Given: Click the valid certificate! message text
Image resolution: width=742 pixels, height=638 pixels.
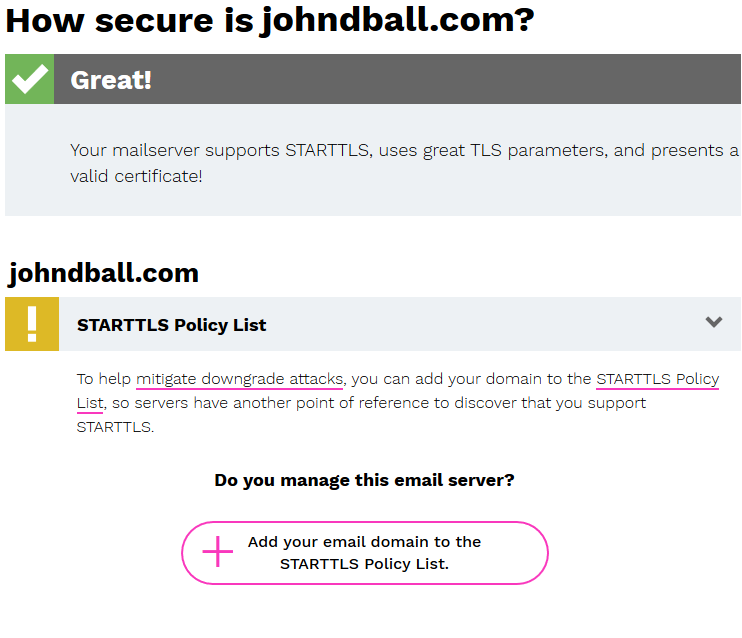Looking at the screenshot, I should coord(136,176).
